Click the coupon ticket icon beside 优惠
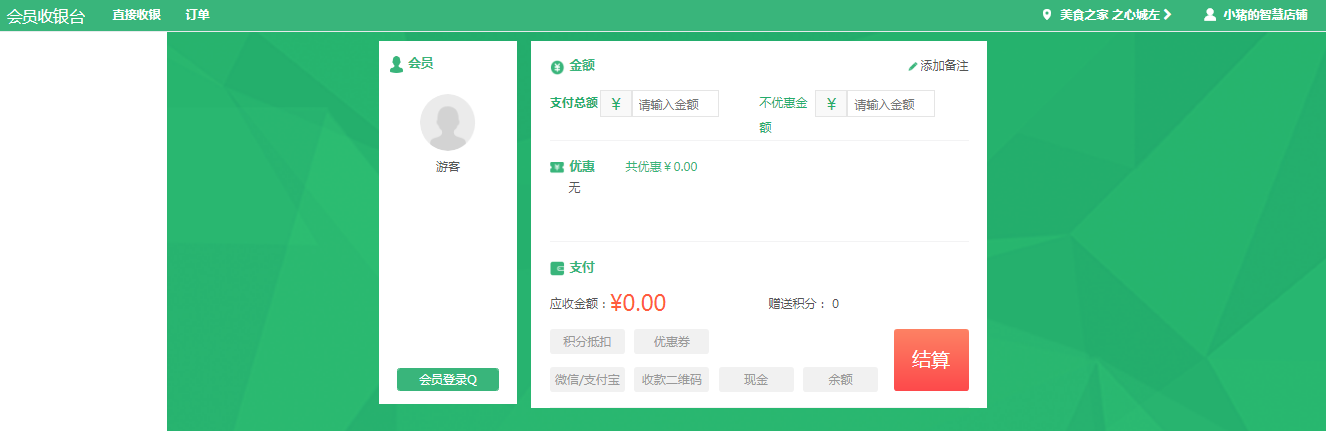 pyautogui.click(x=557, y=167)
